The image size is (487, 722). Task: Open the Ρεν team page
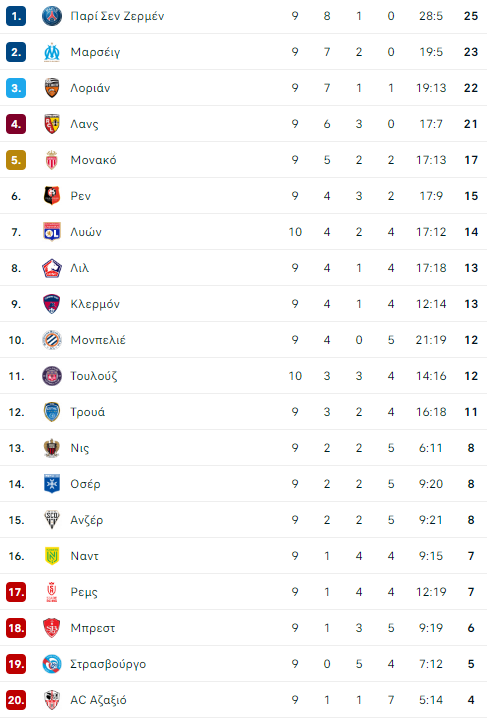click(x=81, y=196)
